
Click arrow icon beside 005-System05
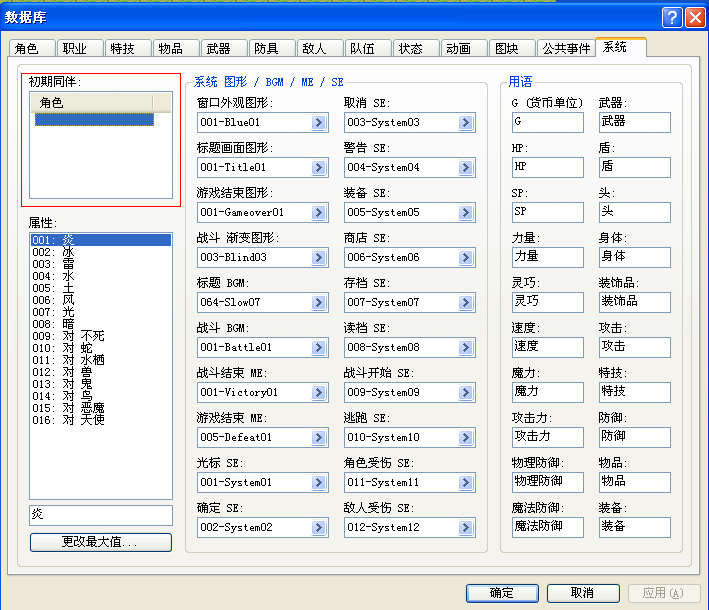pyautogui.click(x=466, y=213)
